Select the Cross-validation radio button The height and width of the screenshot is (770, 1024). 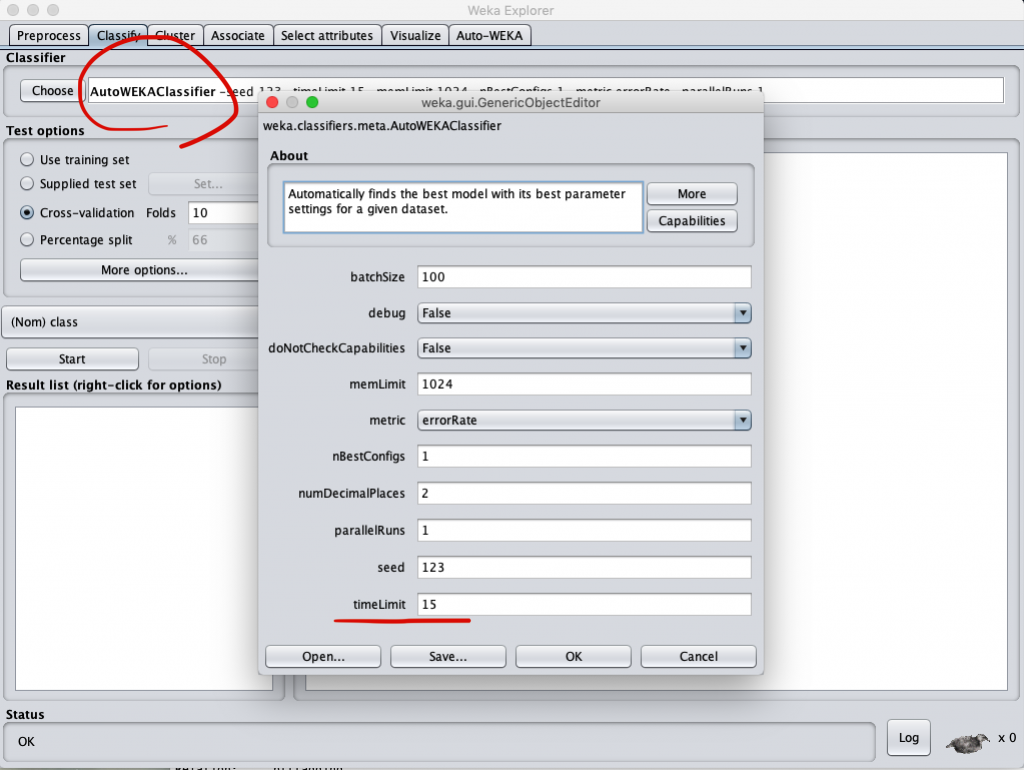pos(27,212)
